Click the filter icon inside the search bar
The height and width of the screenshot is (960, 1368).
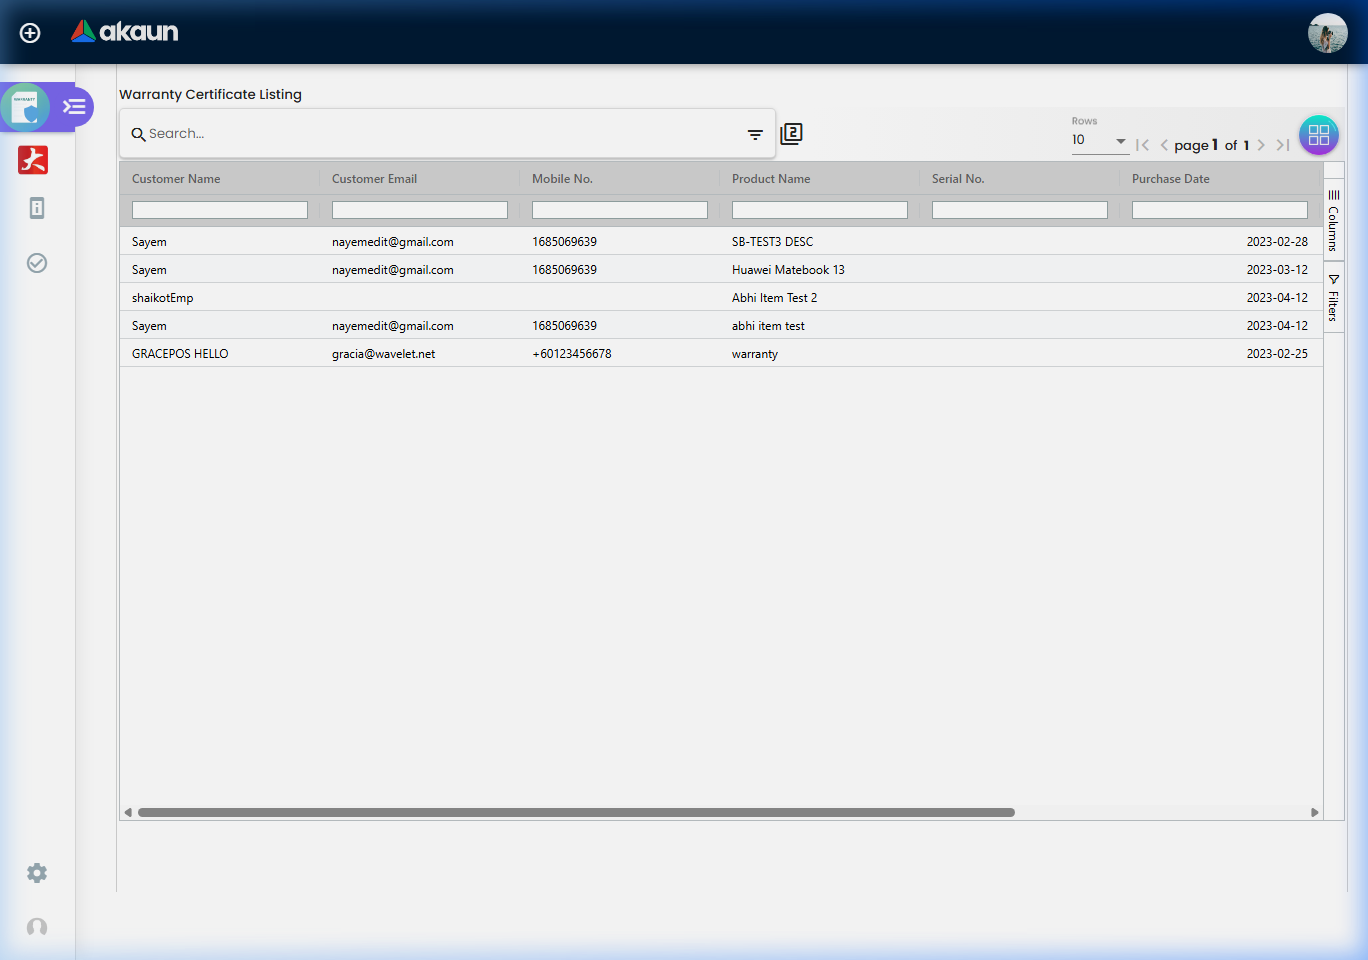(x=755, y=133)
